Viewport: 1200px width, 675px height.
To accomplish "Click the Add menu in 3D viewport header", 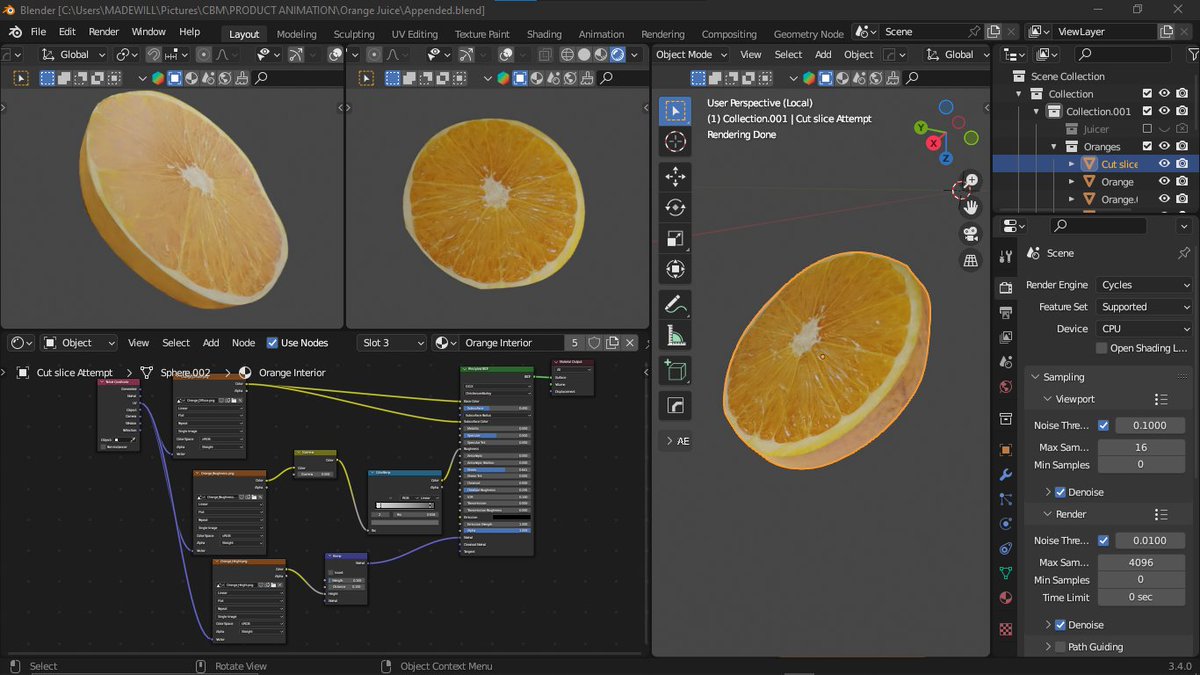I will click(823, 55).
